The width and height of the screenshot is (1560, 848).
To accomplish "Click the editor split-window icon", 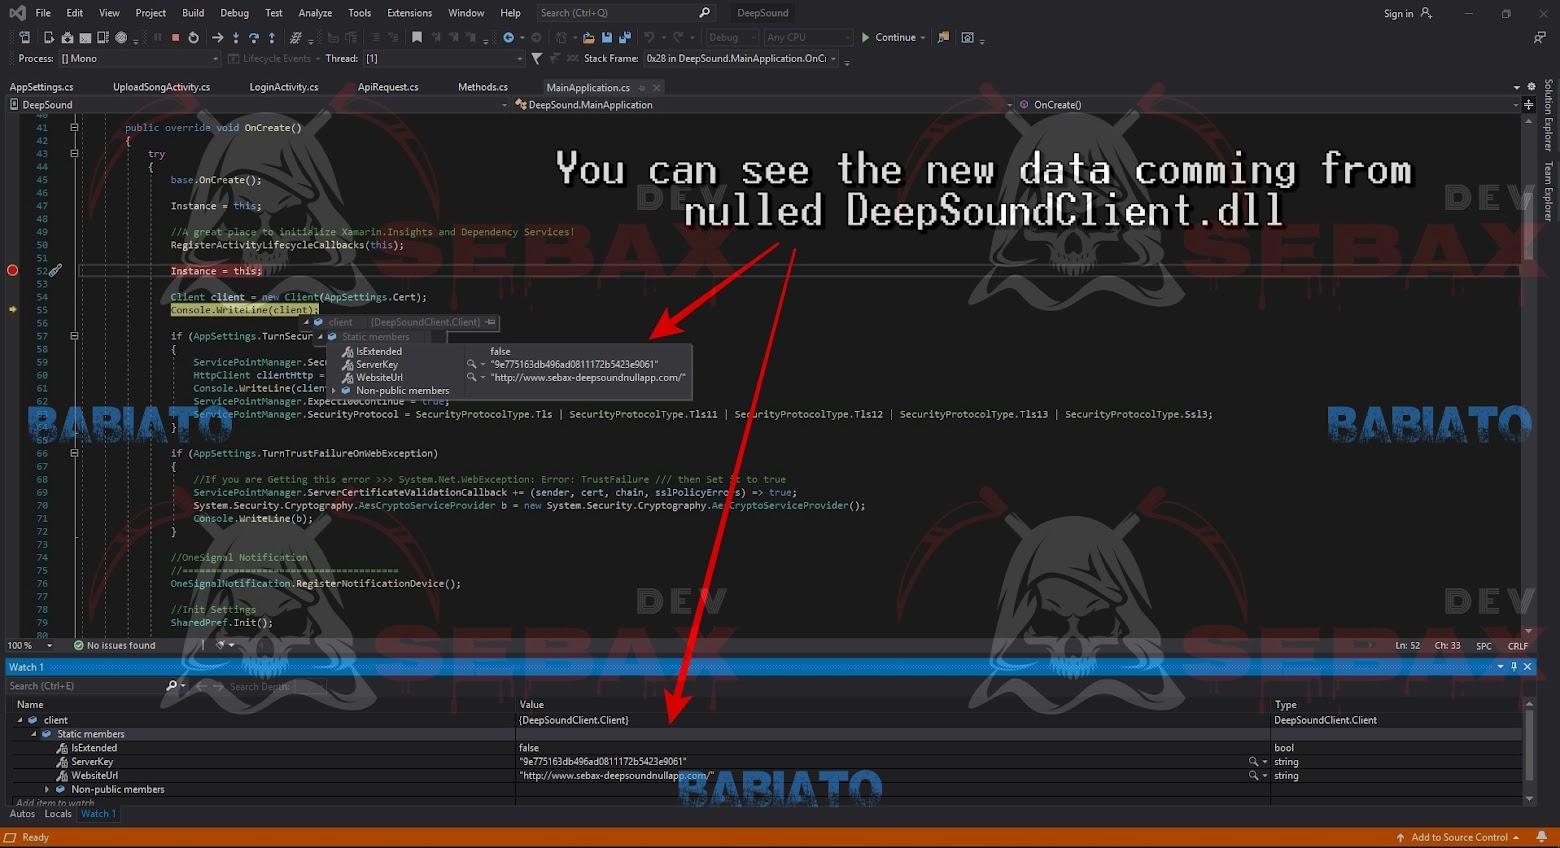I will 1528,104.
